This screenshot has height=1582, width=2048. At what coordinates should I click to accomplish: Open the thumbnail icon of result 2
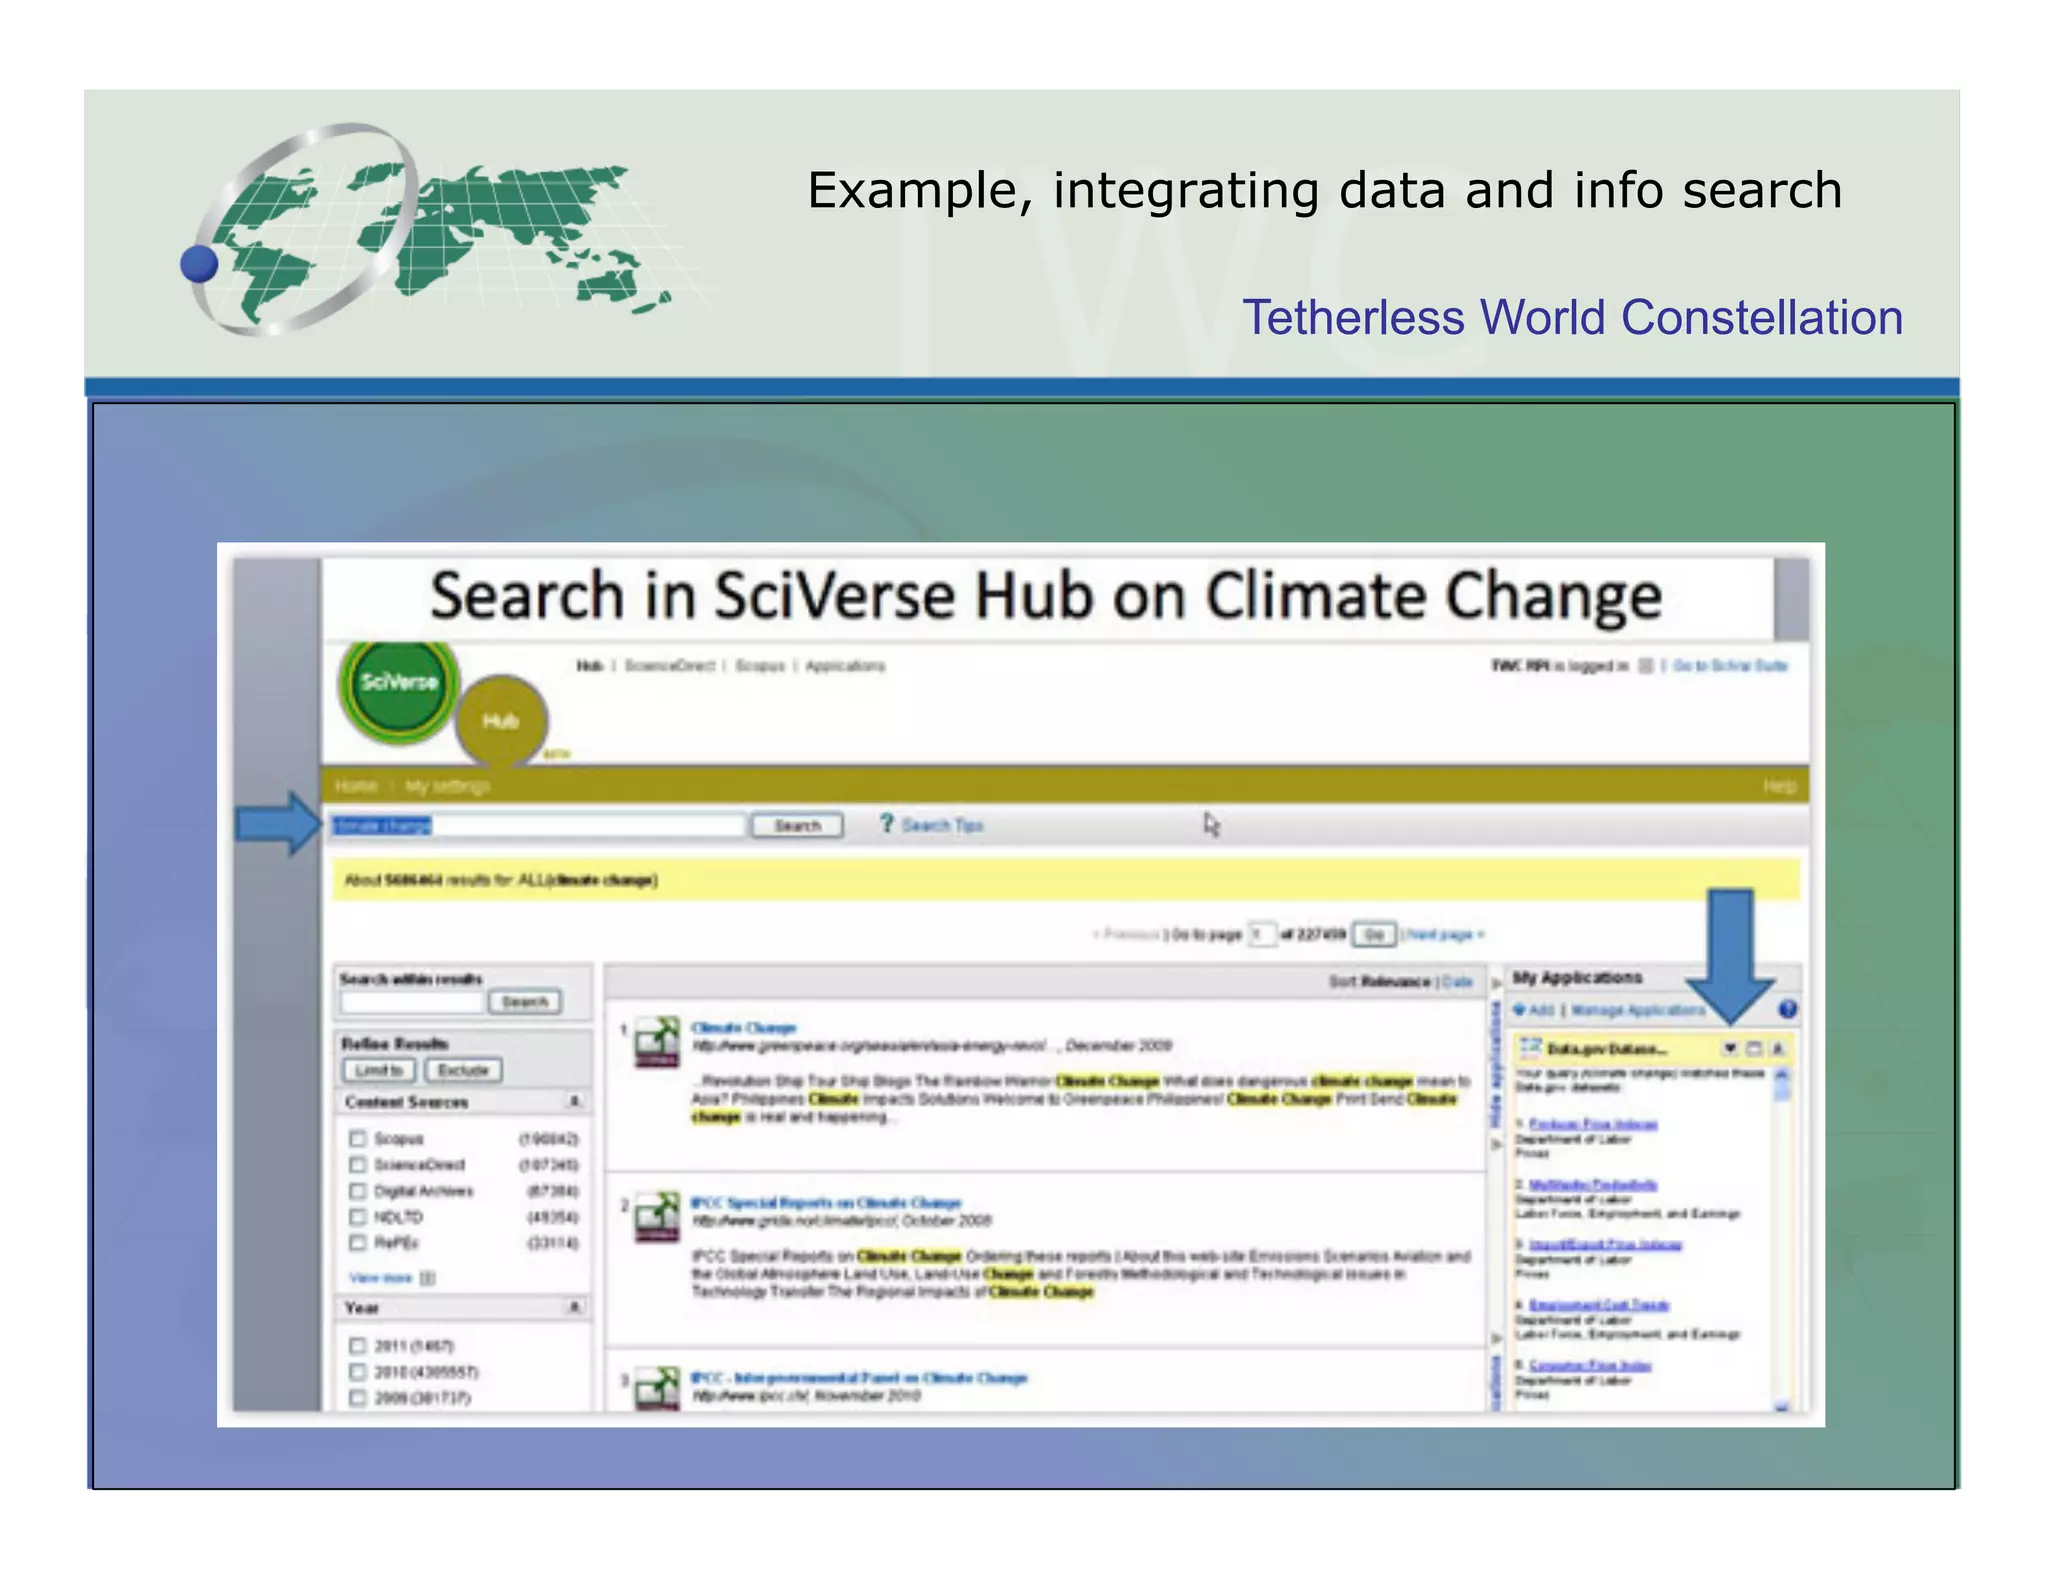click(658, 1217)
